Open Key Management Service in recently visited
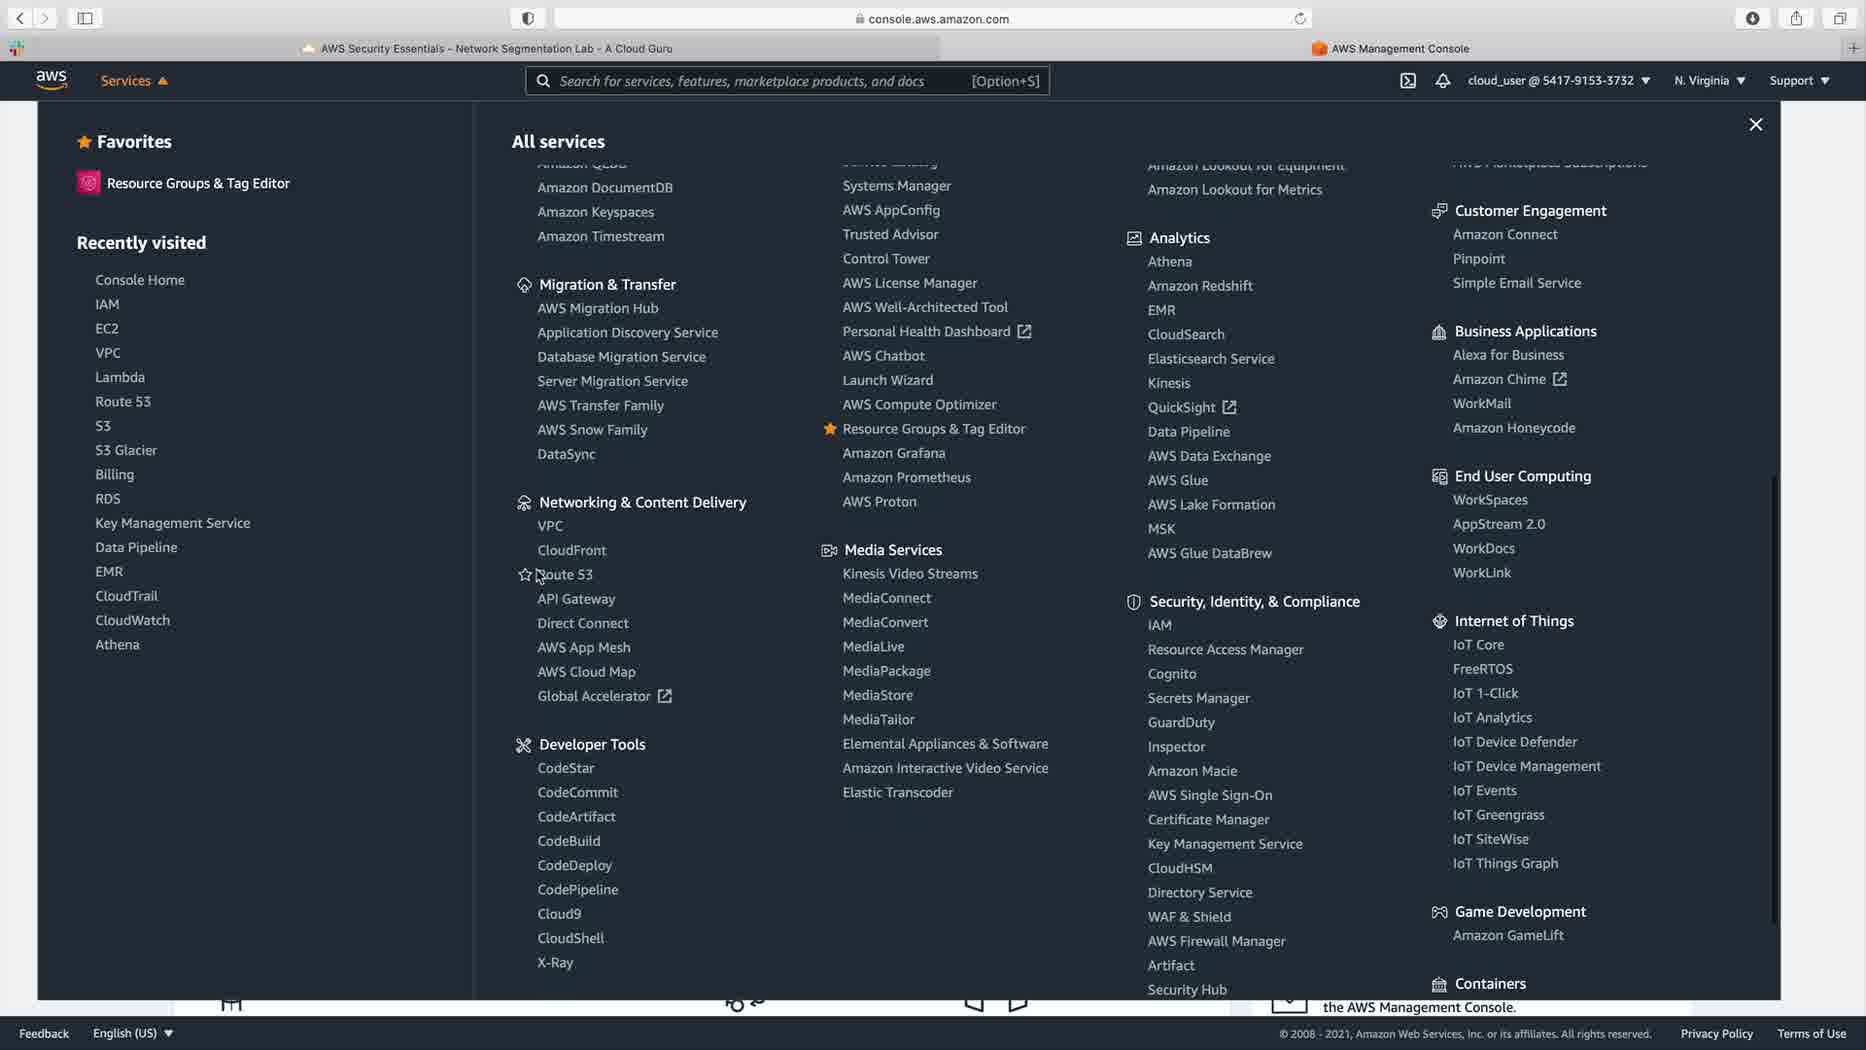The image size is (1866, 1050). [x=173, y=523]
